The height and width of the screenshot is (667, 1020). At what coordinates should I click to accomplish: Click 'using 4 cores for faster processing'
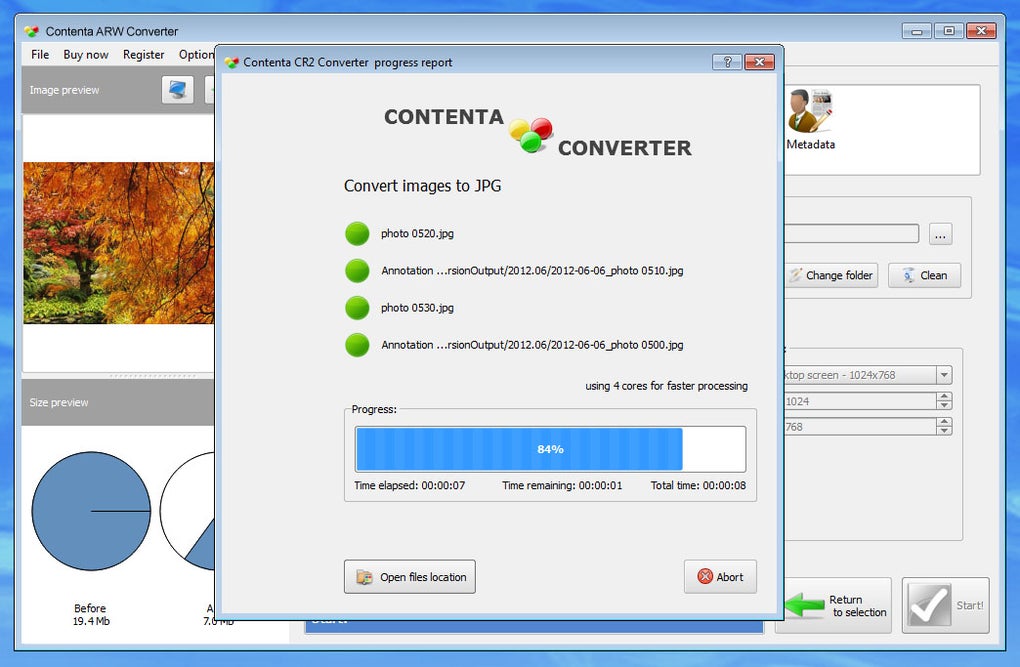pyautogui.click(x=667, y=386)
